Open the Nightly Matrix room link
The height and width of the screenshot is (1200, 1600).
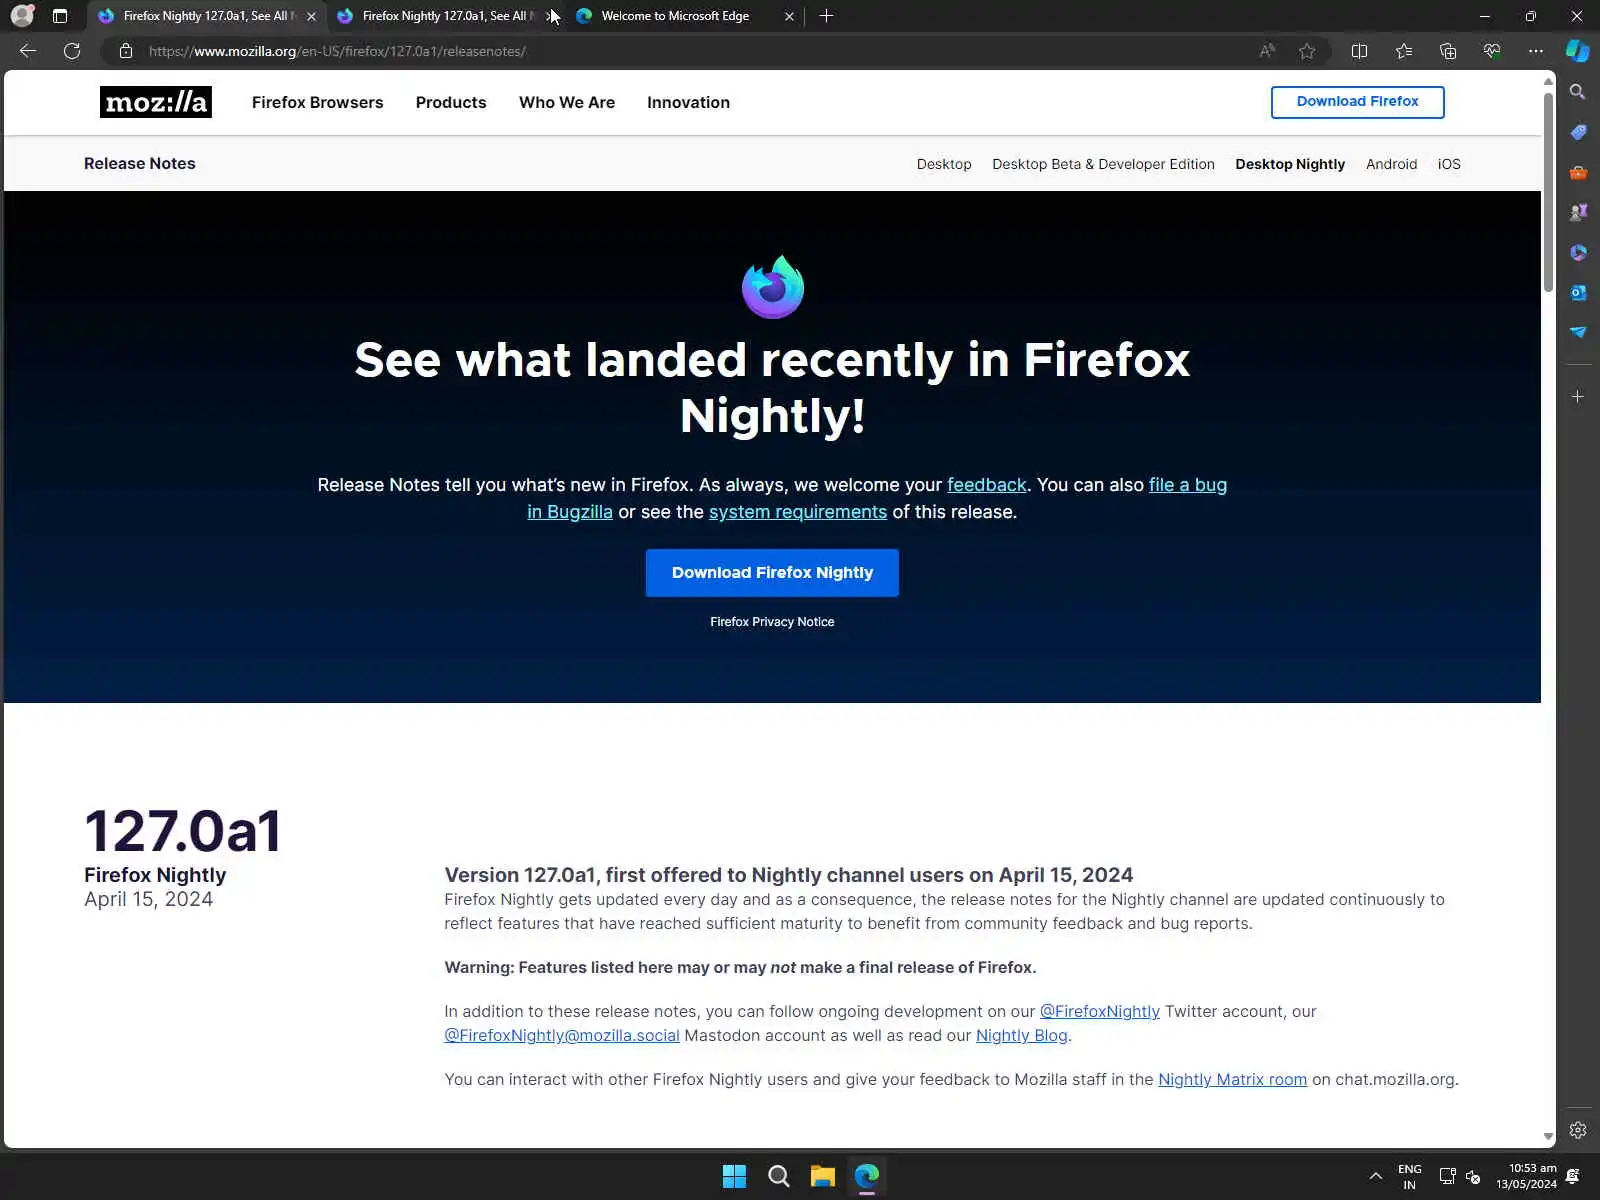tap(1232, 1079)
